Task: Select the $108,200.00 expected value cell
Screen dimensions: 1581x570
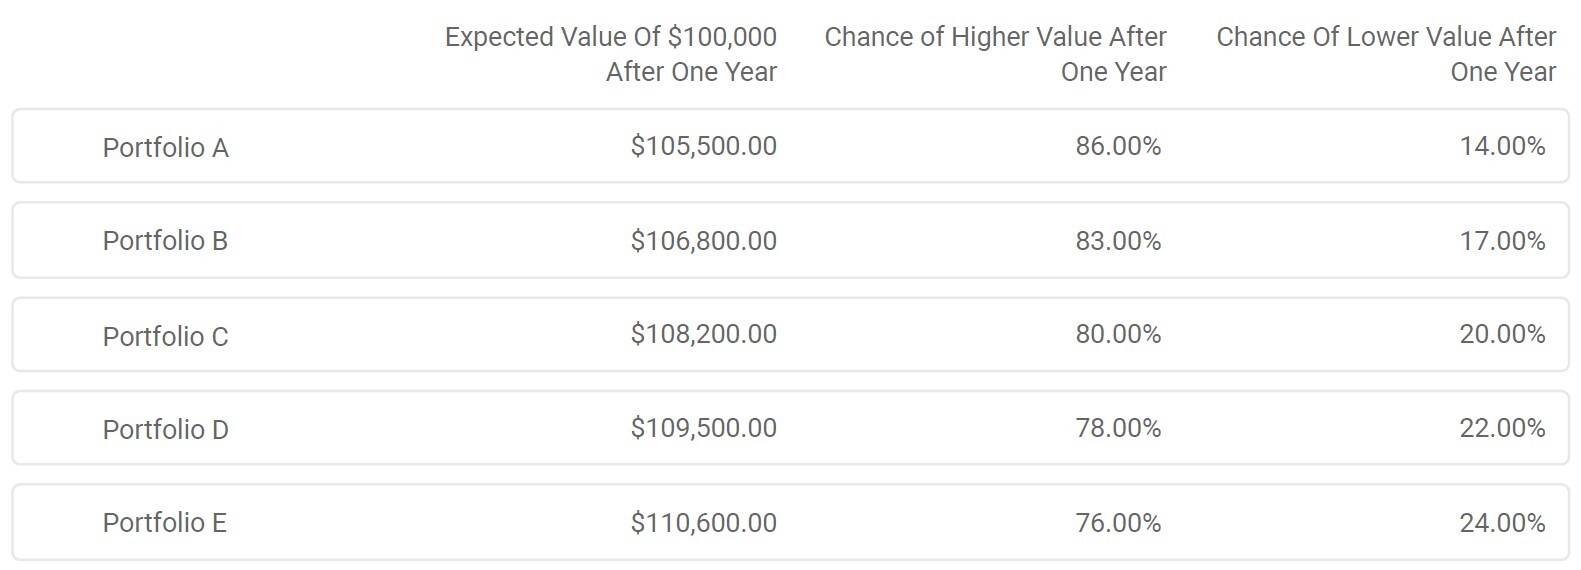Action: [x=704, y=334]
